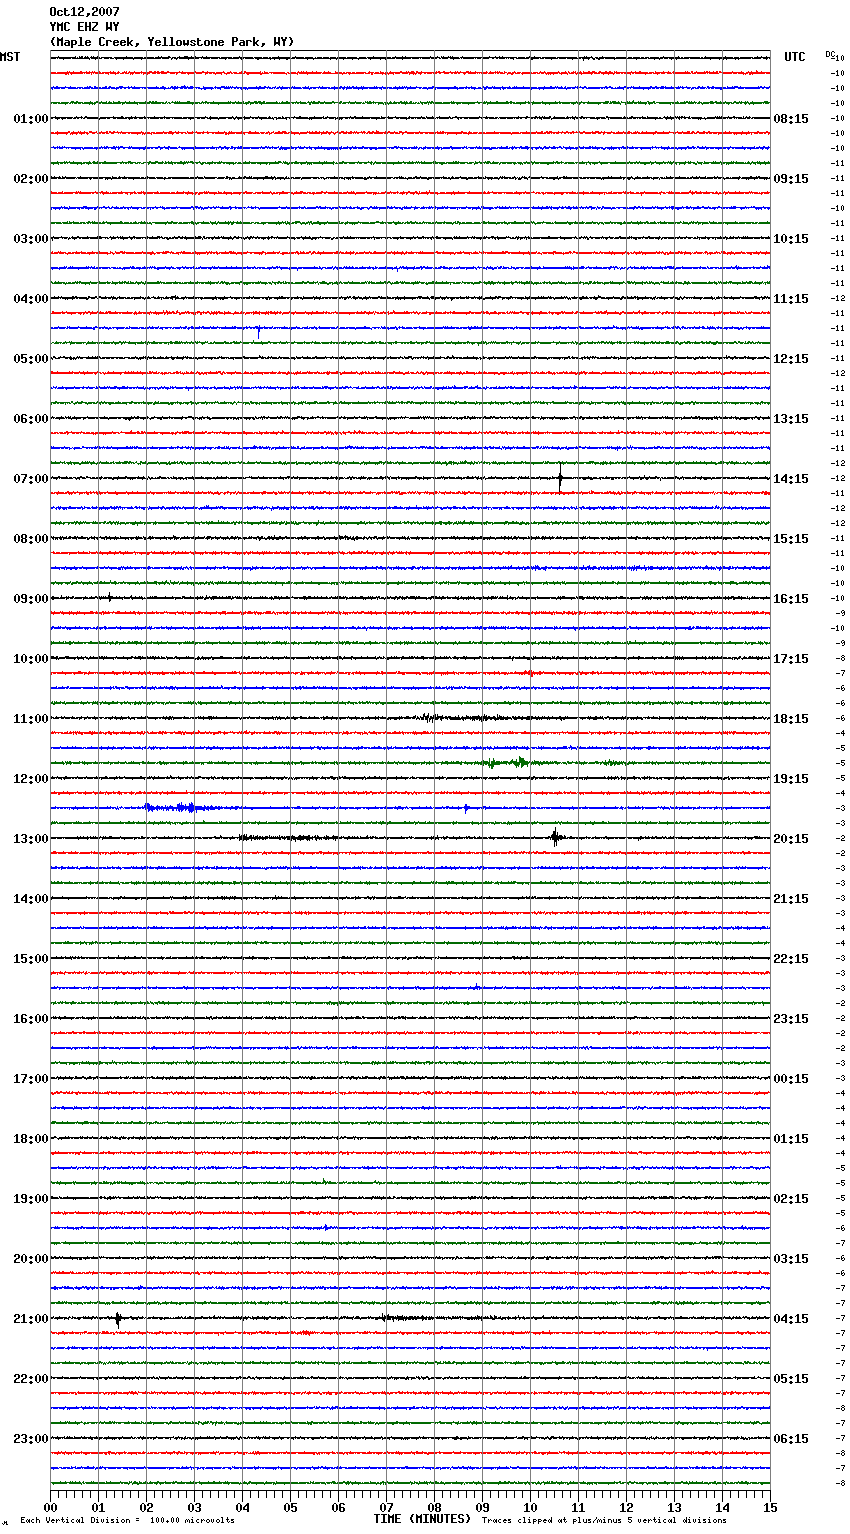Click the '10' minute tick on bottom axis
This screenshot has height=1534, width=850.
click(x=530, y=1507)
